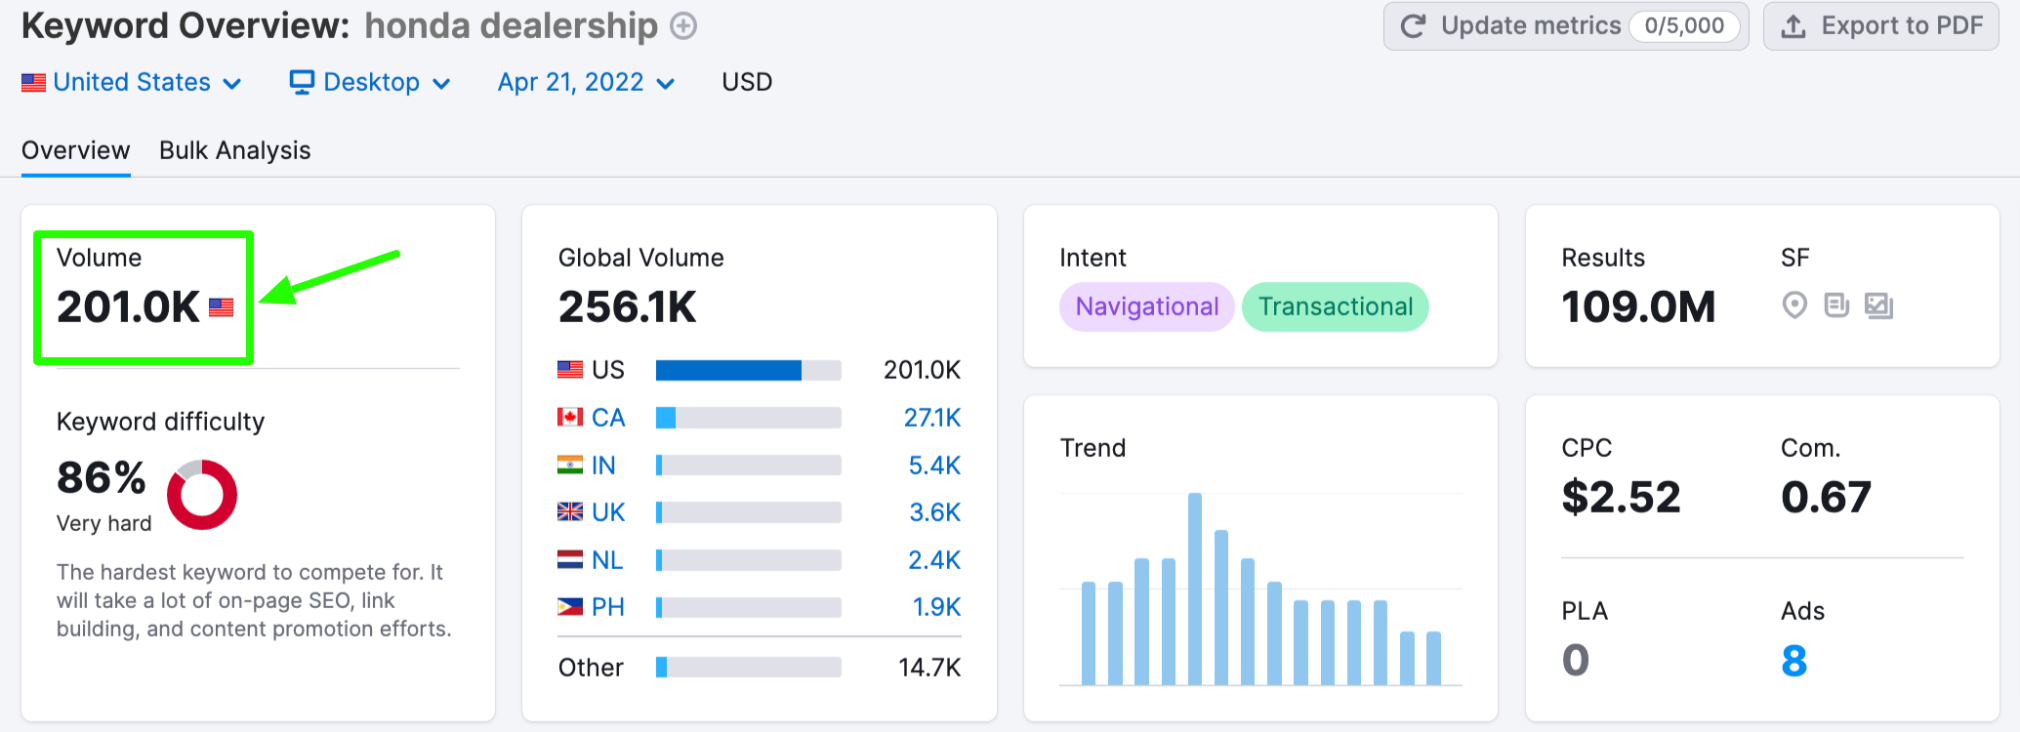This screenshot has height=732, width=2020.
Task: Click the Other volume progress bar
Action: click(748, 667)
